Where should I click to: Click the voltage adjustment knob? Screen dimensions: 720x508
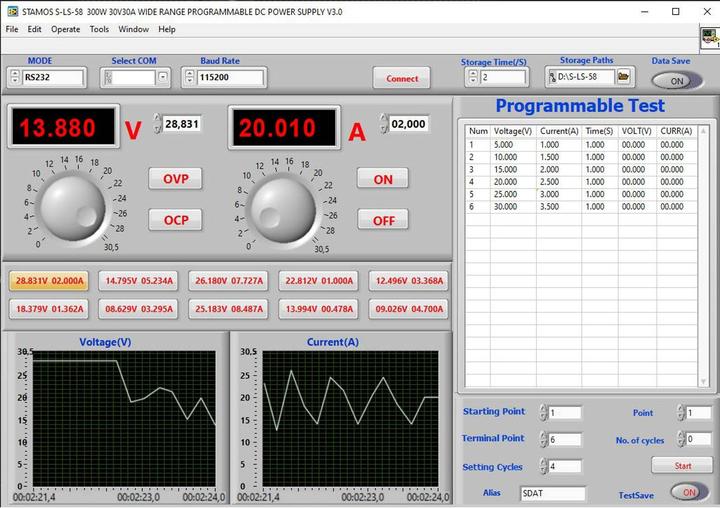(73, 208)
